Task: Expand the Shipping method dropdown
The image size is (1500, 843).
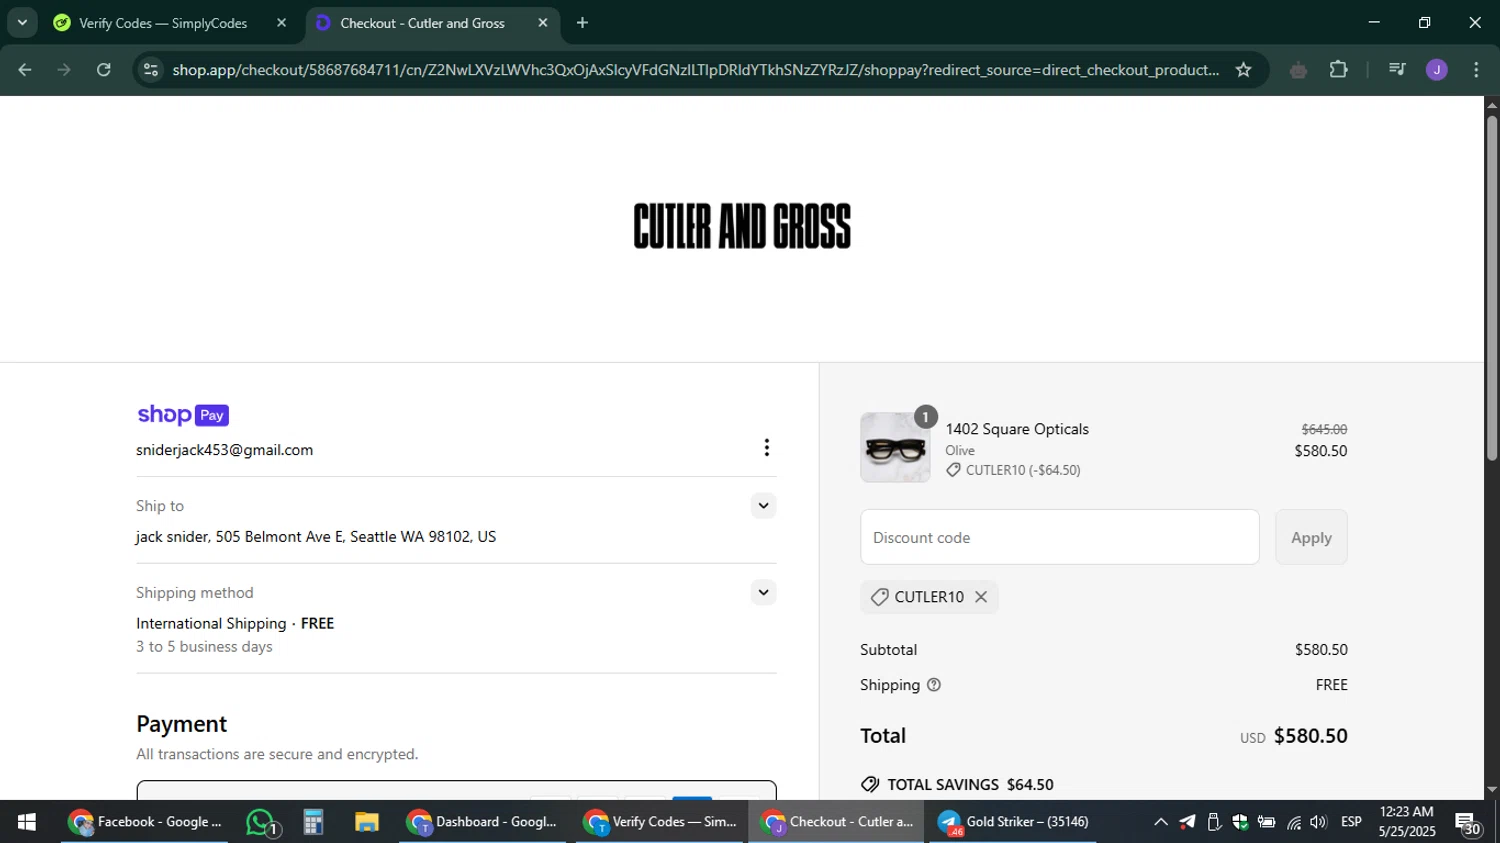Action: pos(764,593)
